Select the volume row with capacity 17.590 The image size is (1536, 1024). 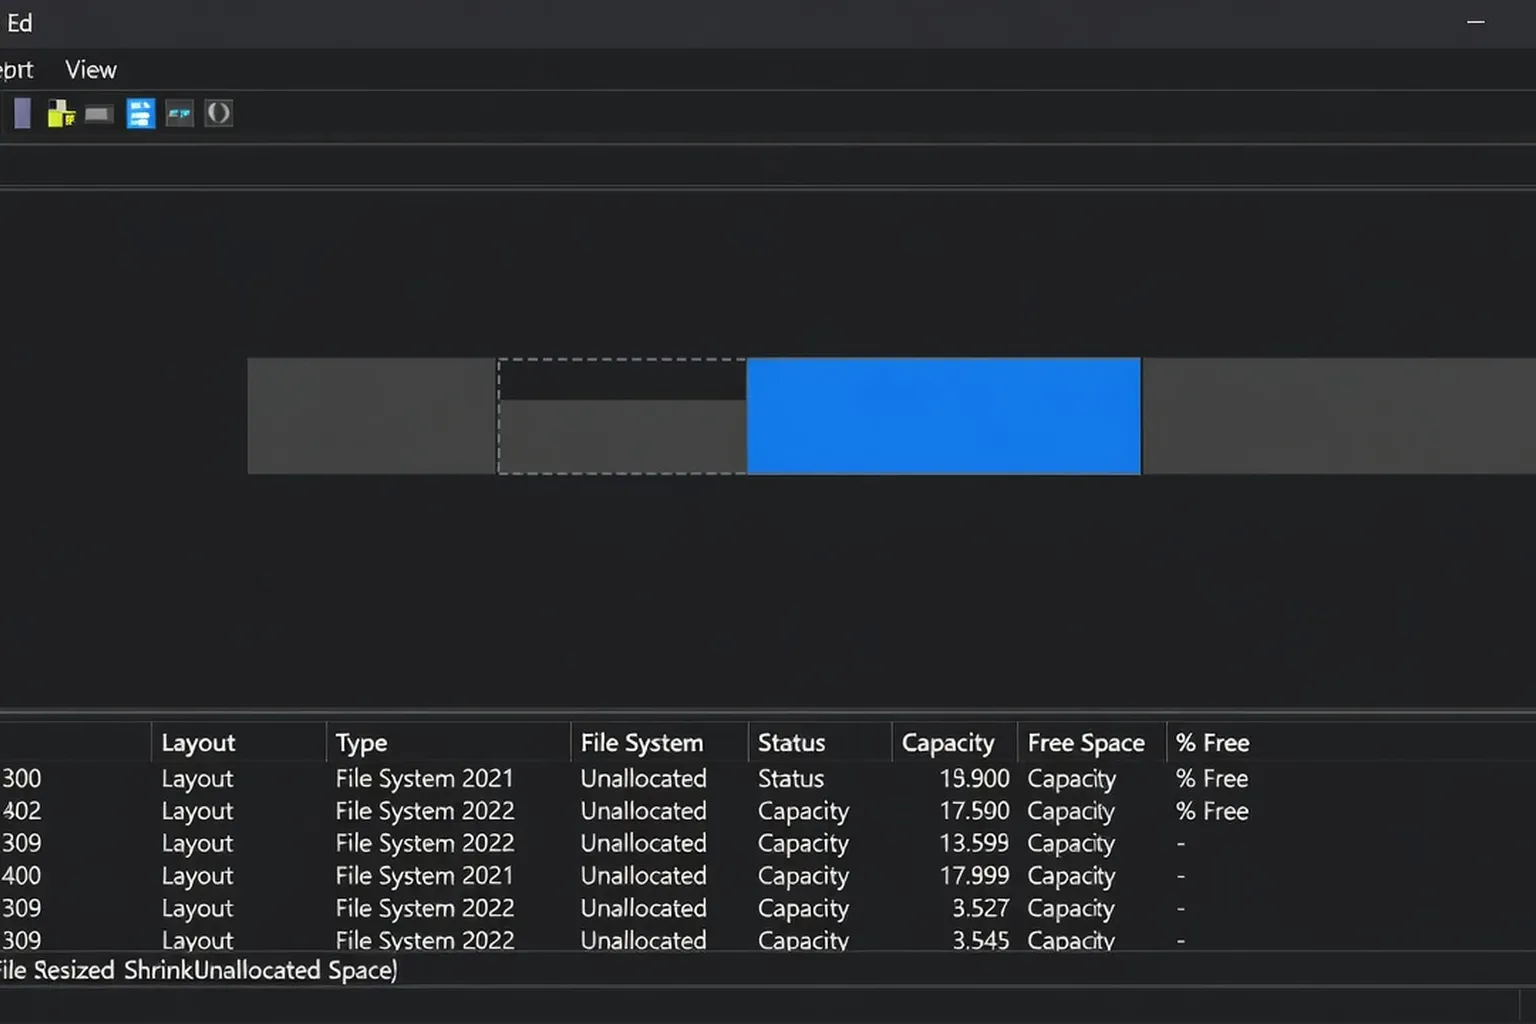point(768,811)
